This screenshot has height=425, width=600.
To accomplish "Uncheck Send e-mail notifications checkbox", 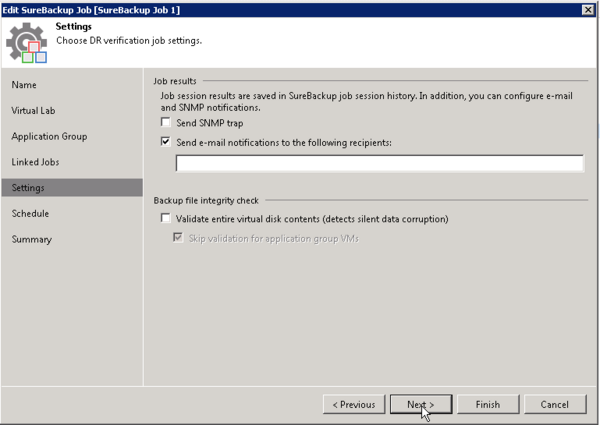I will [166, 142].
